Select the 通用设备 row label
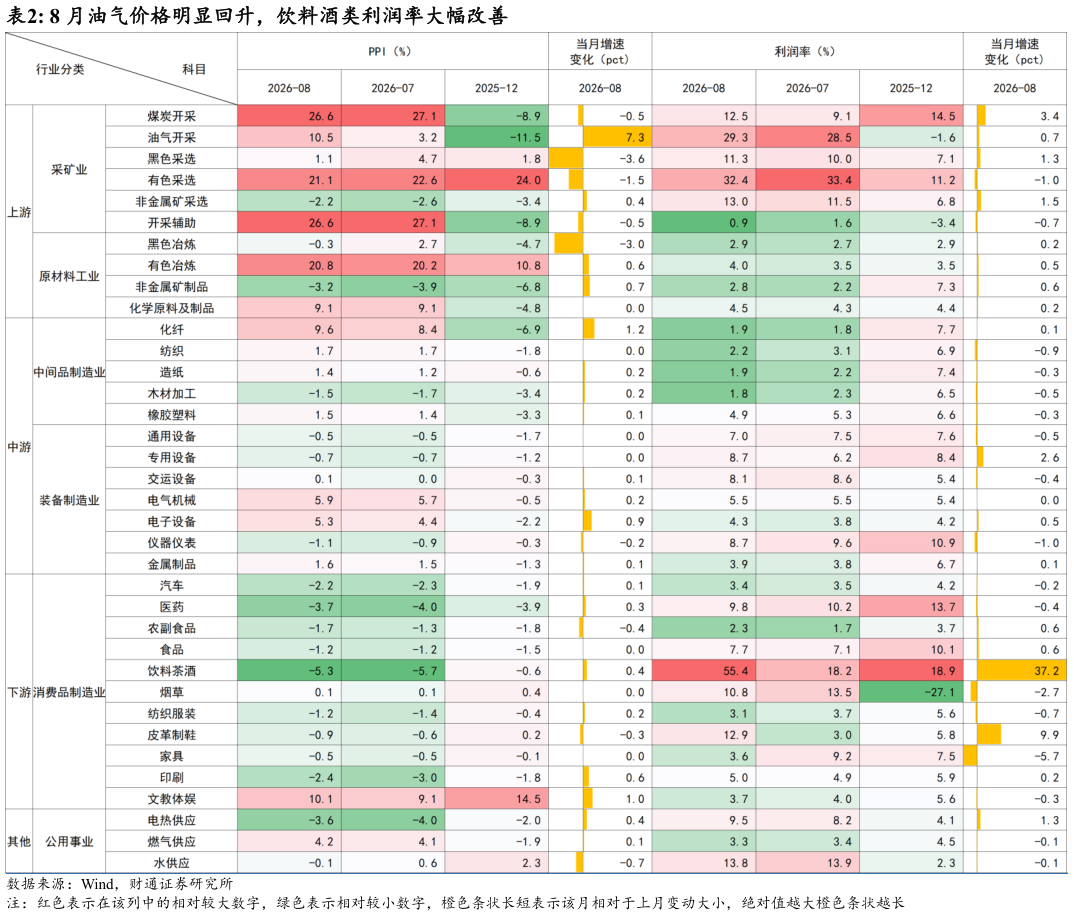The height and width of the screenshot is (916, 1074). (172, 436)
